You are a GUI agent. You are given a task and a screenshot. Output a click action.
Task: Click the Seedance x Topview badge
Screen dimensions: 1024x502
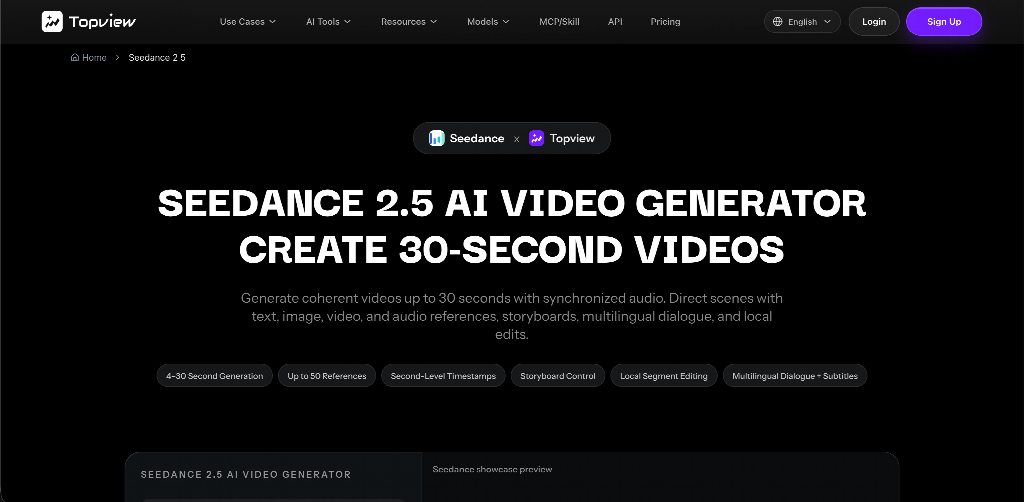click(512, 138)
